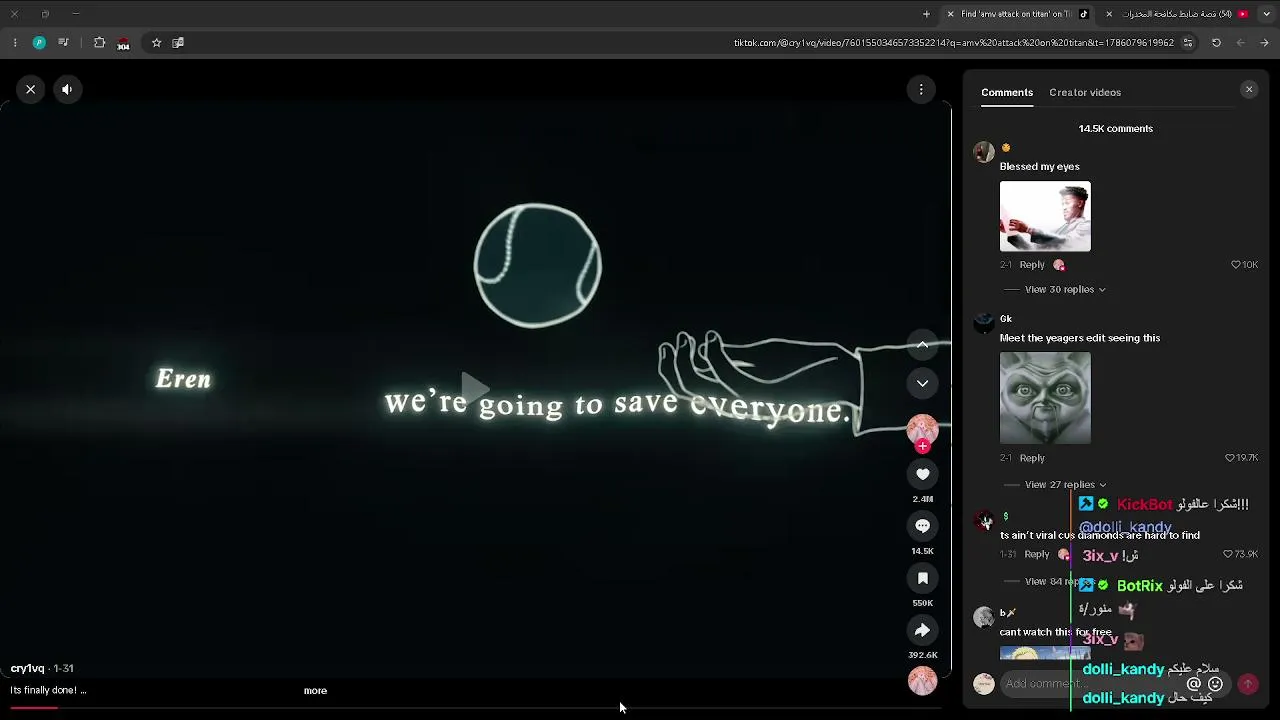Save the video with the bookmark icon
Viewport: 1280px width, 720px height.
tap(923, 578)
